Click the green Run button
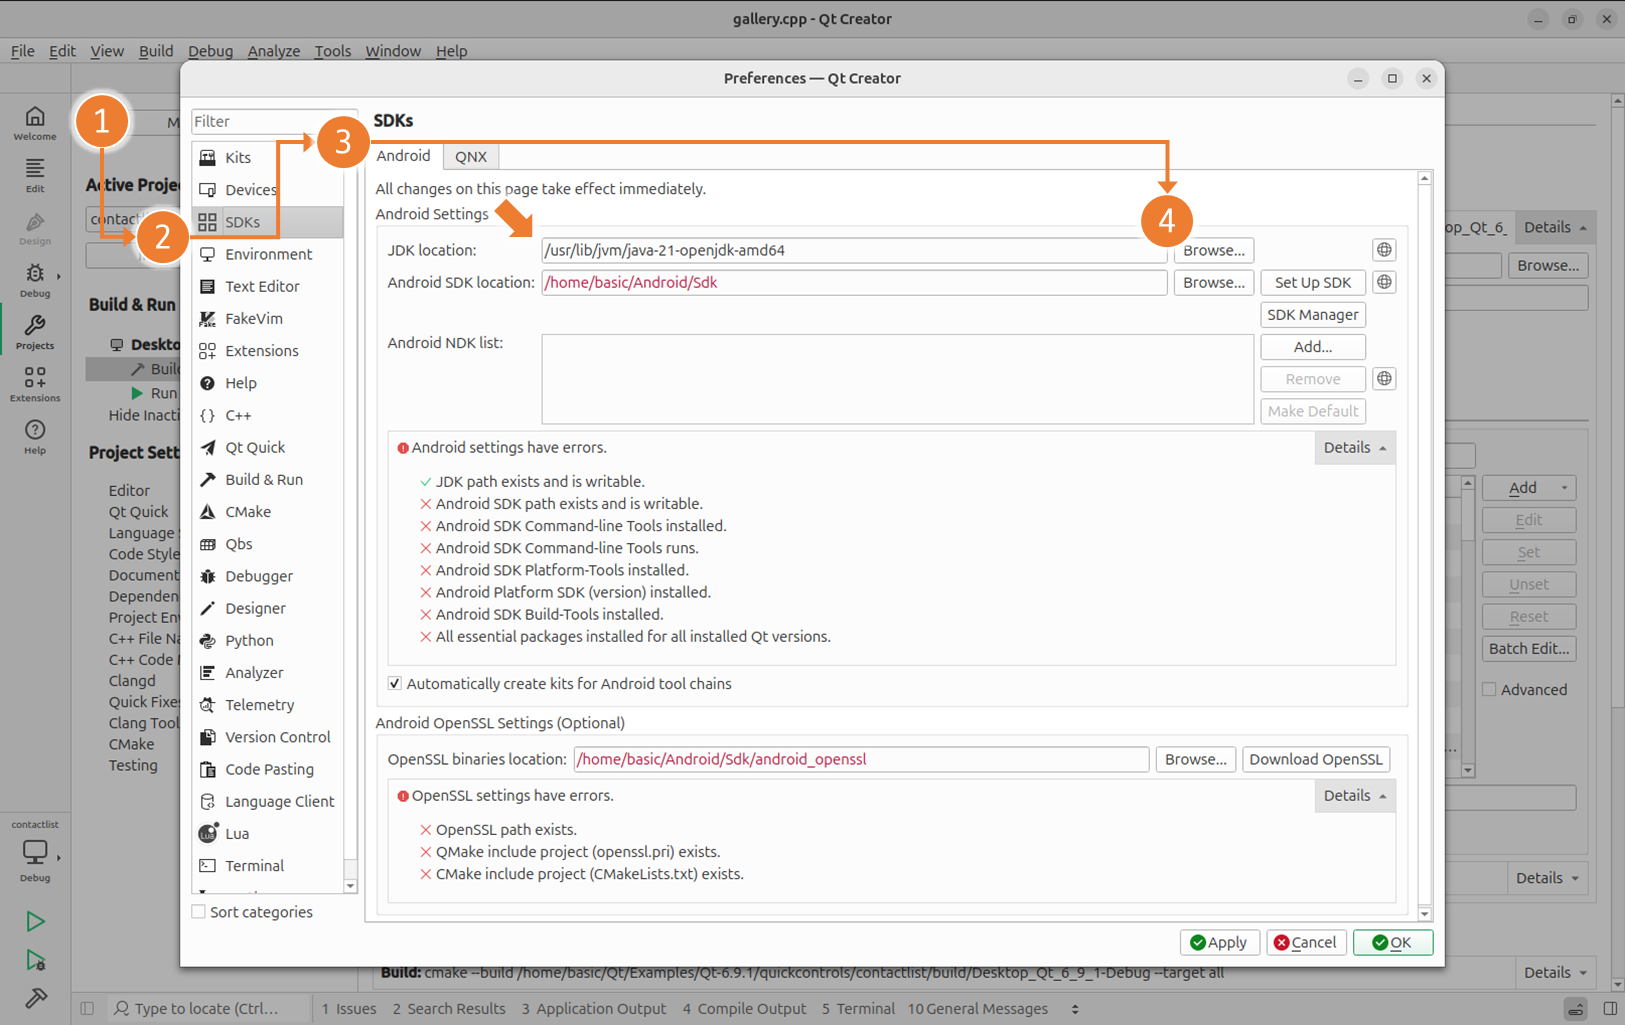1625x1025 pixels. pos(35,921)
